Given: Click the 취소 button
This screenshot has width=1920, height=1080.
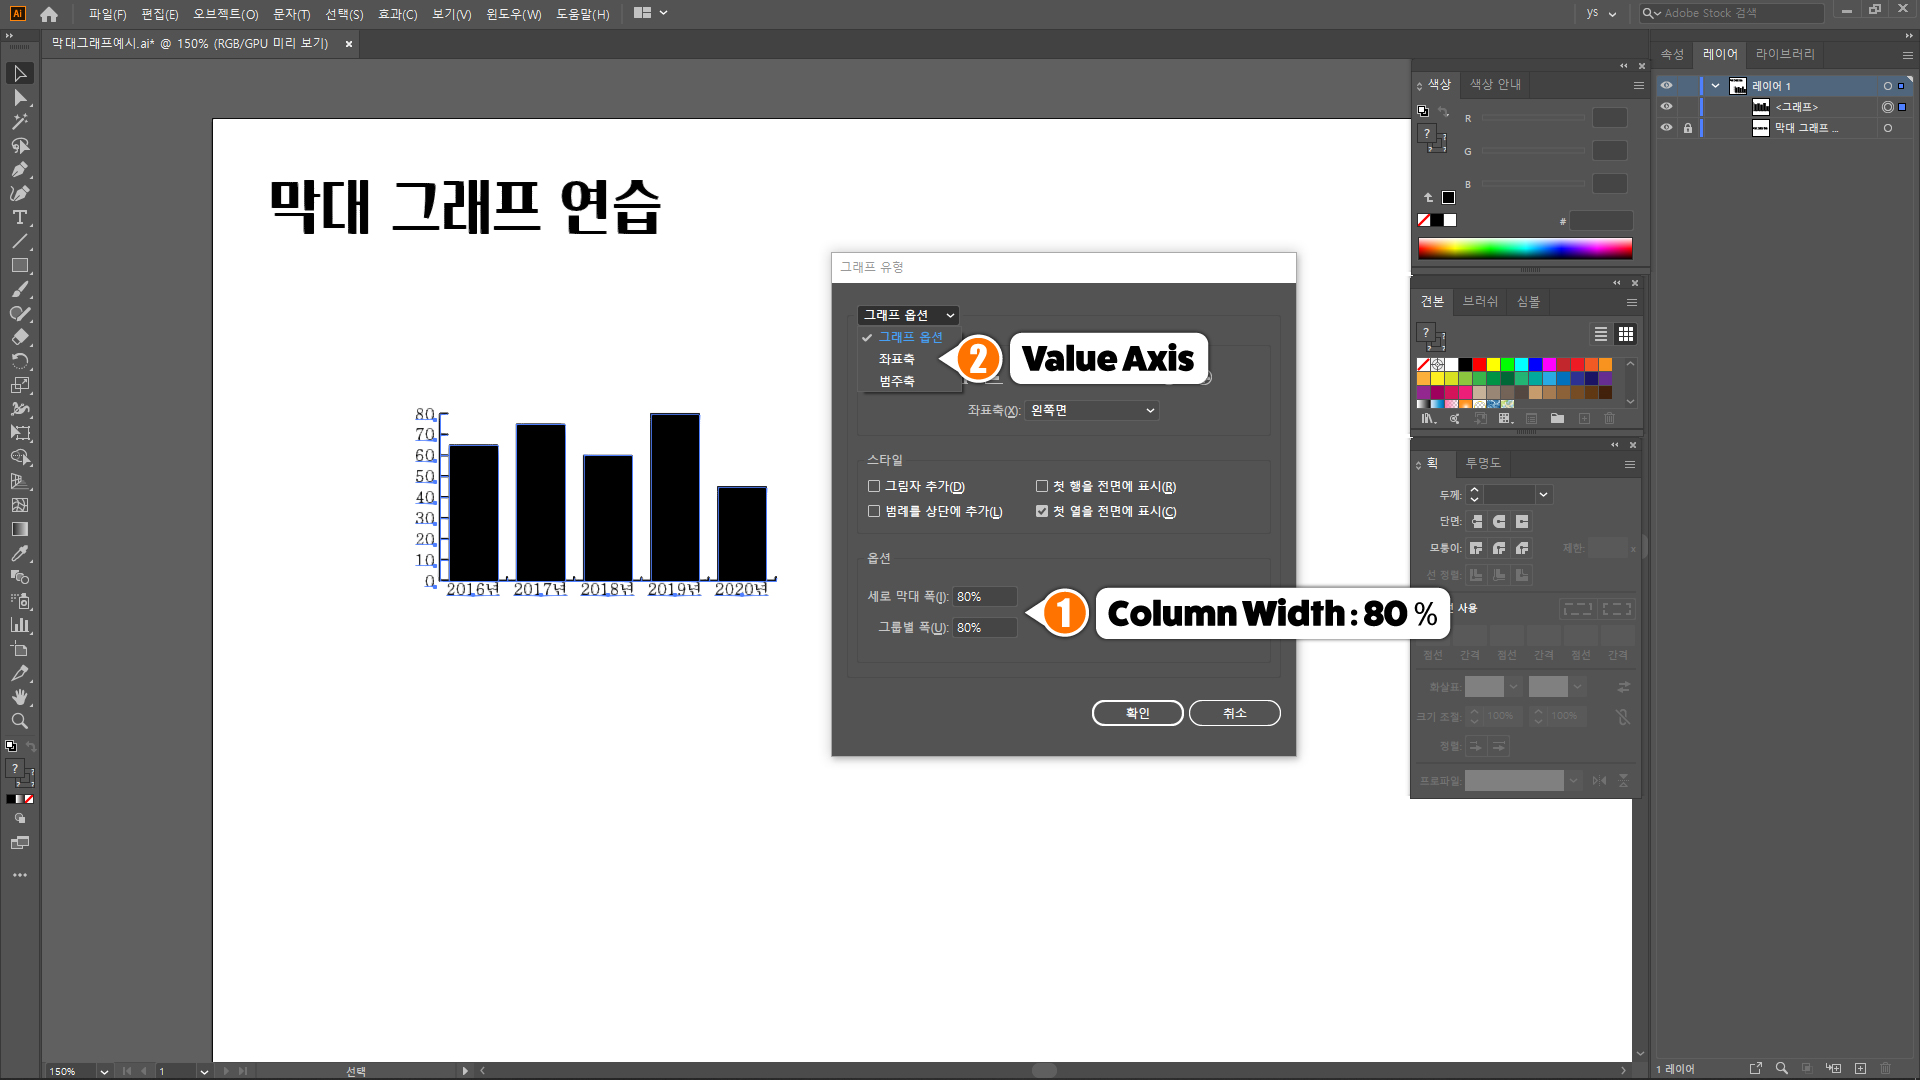Looking at the screenshot, I should [x=1234, y=713].
